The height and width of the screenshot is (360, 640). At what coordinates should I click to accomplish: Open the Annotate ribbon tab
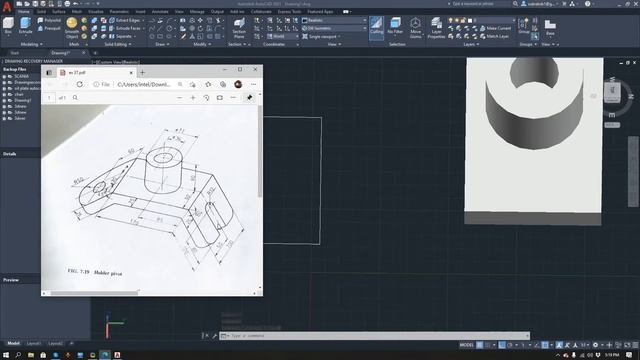pyautogui.click(x=160, y=11)
